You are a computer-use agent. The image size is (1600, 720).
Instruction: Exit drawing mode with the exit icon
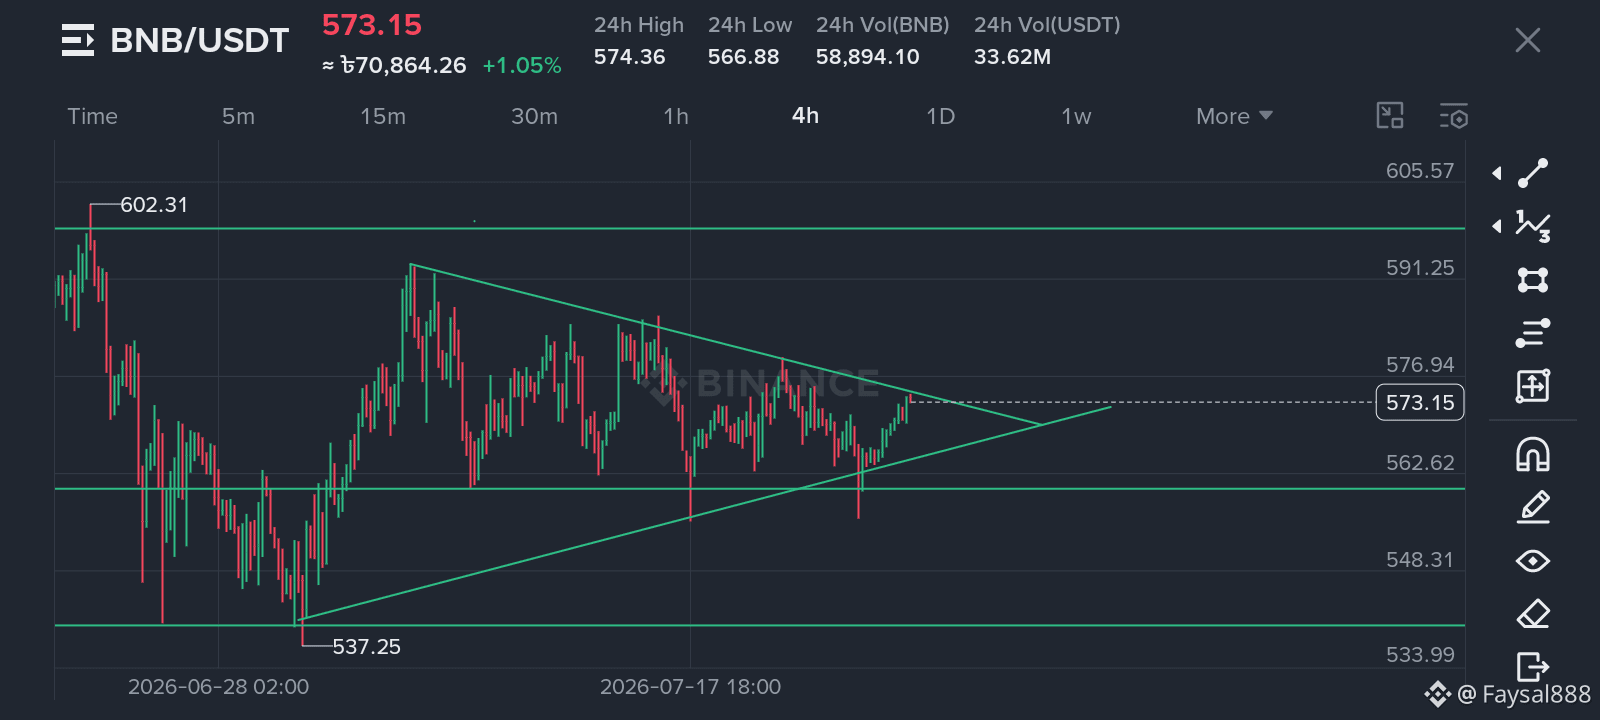click(1533, 665)
